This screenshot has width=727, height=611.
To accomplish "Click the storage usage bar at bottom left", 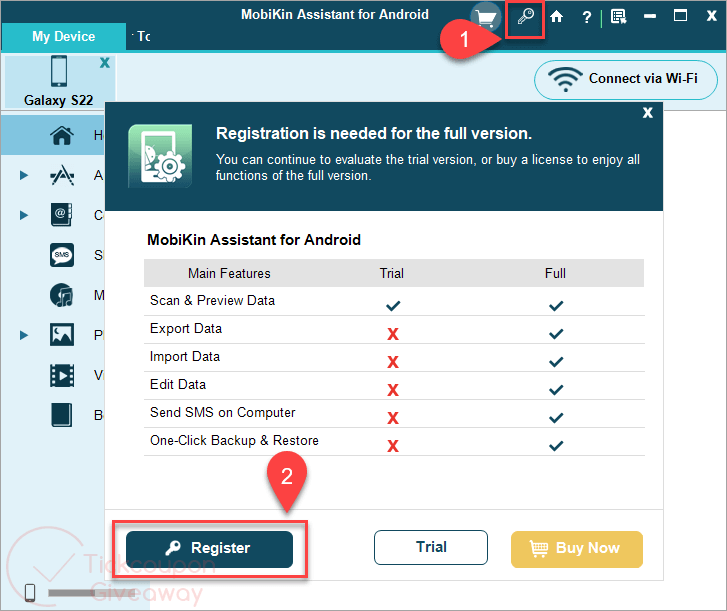I will 92,593.
